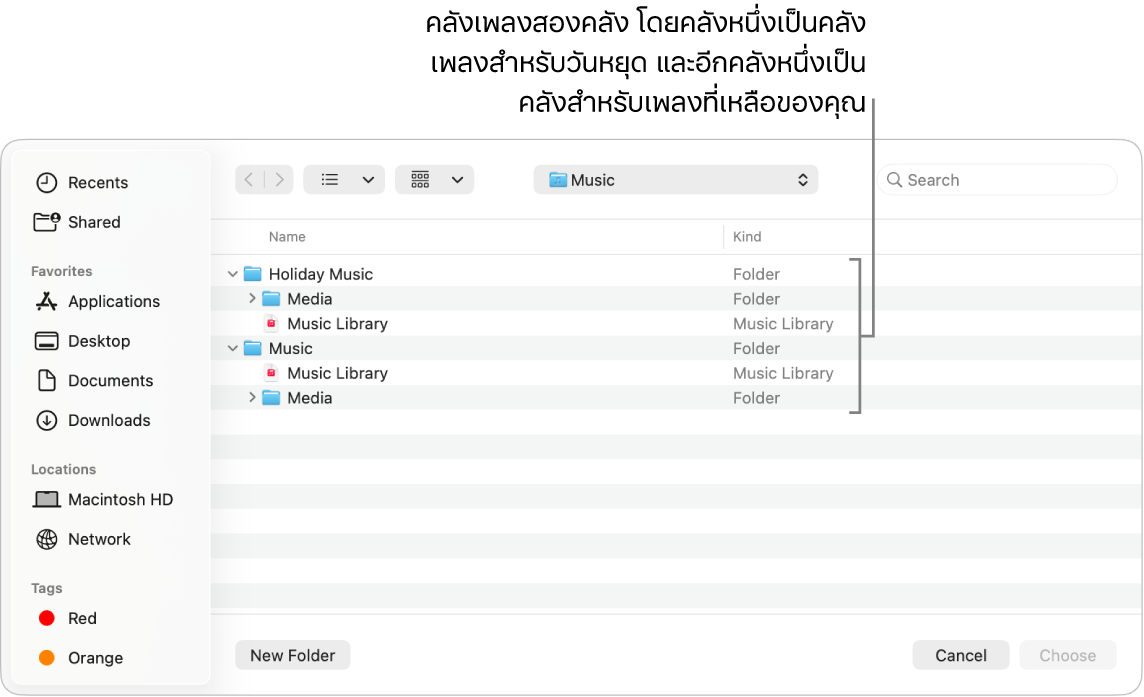Select Macintosh HD under Locations
This screenshot has height=697, width=1144.
click(x=122, y=499)
